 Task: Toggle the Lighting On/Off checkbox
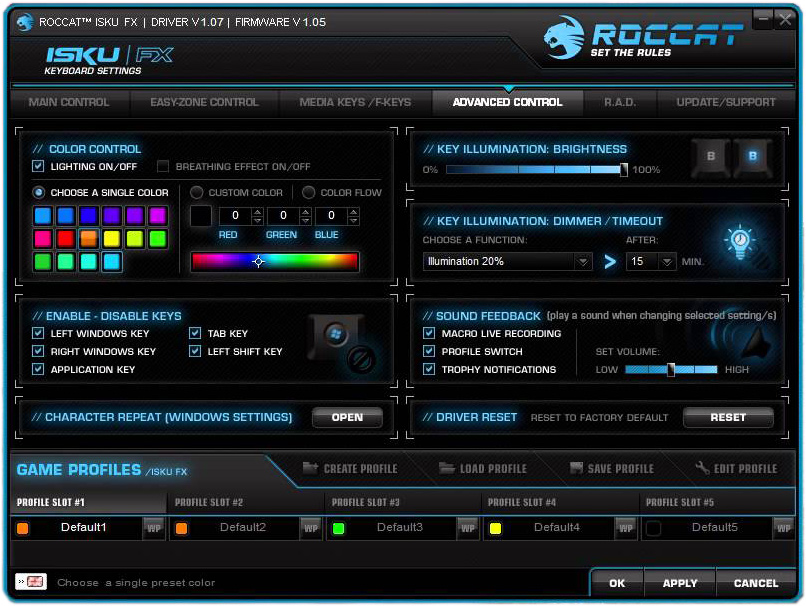point(39,167)
